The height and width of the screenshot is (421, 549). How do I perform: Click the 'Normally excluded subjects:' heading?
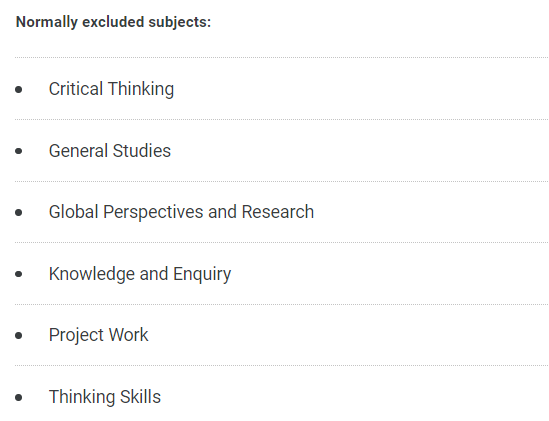pos(113,22)
